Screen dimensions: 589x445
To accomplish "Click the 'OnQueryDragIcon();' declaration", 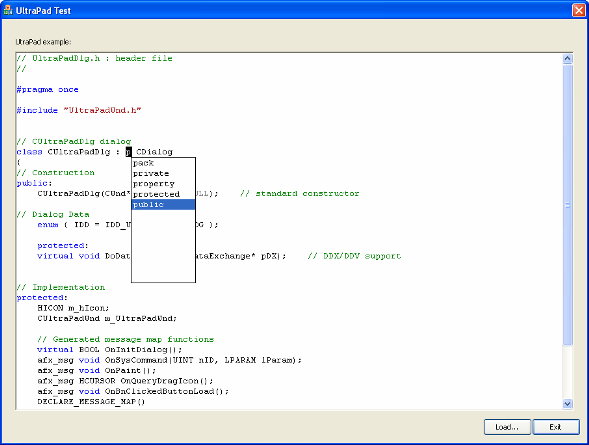I will point(167,381).
